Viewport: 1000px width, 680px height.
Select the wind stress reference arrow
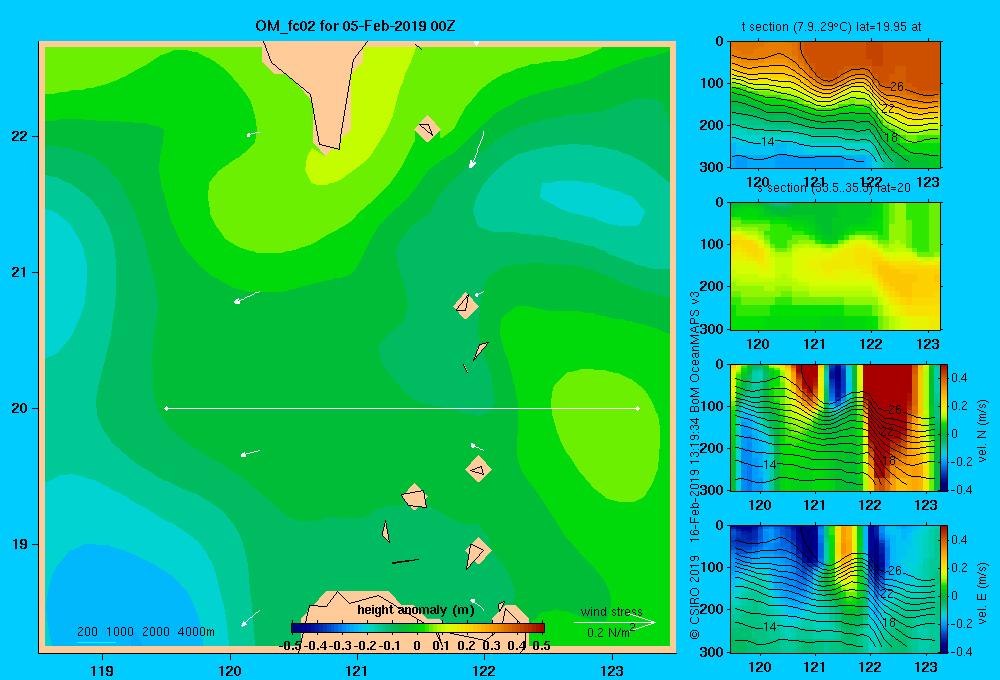coord(614,623)
